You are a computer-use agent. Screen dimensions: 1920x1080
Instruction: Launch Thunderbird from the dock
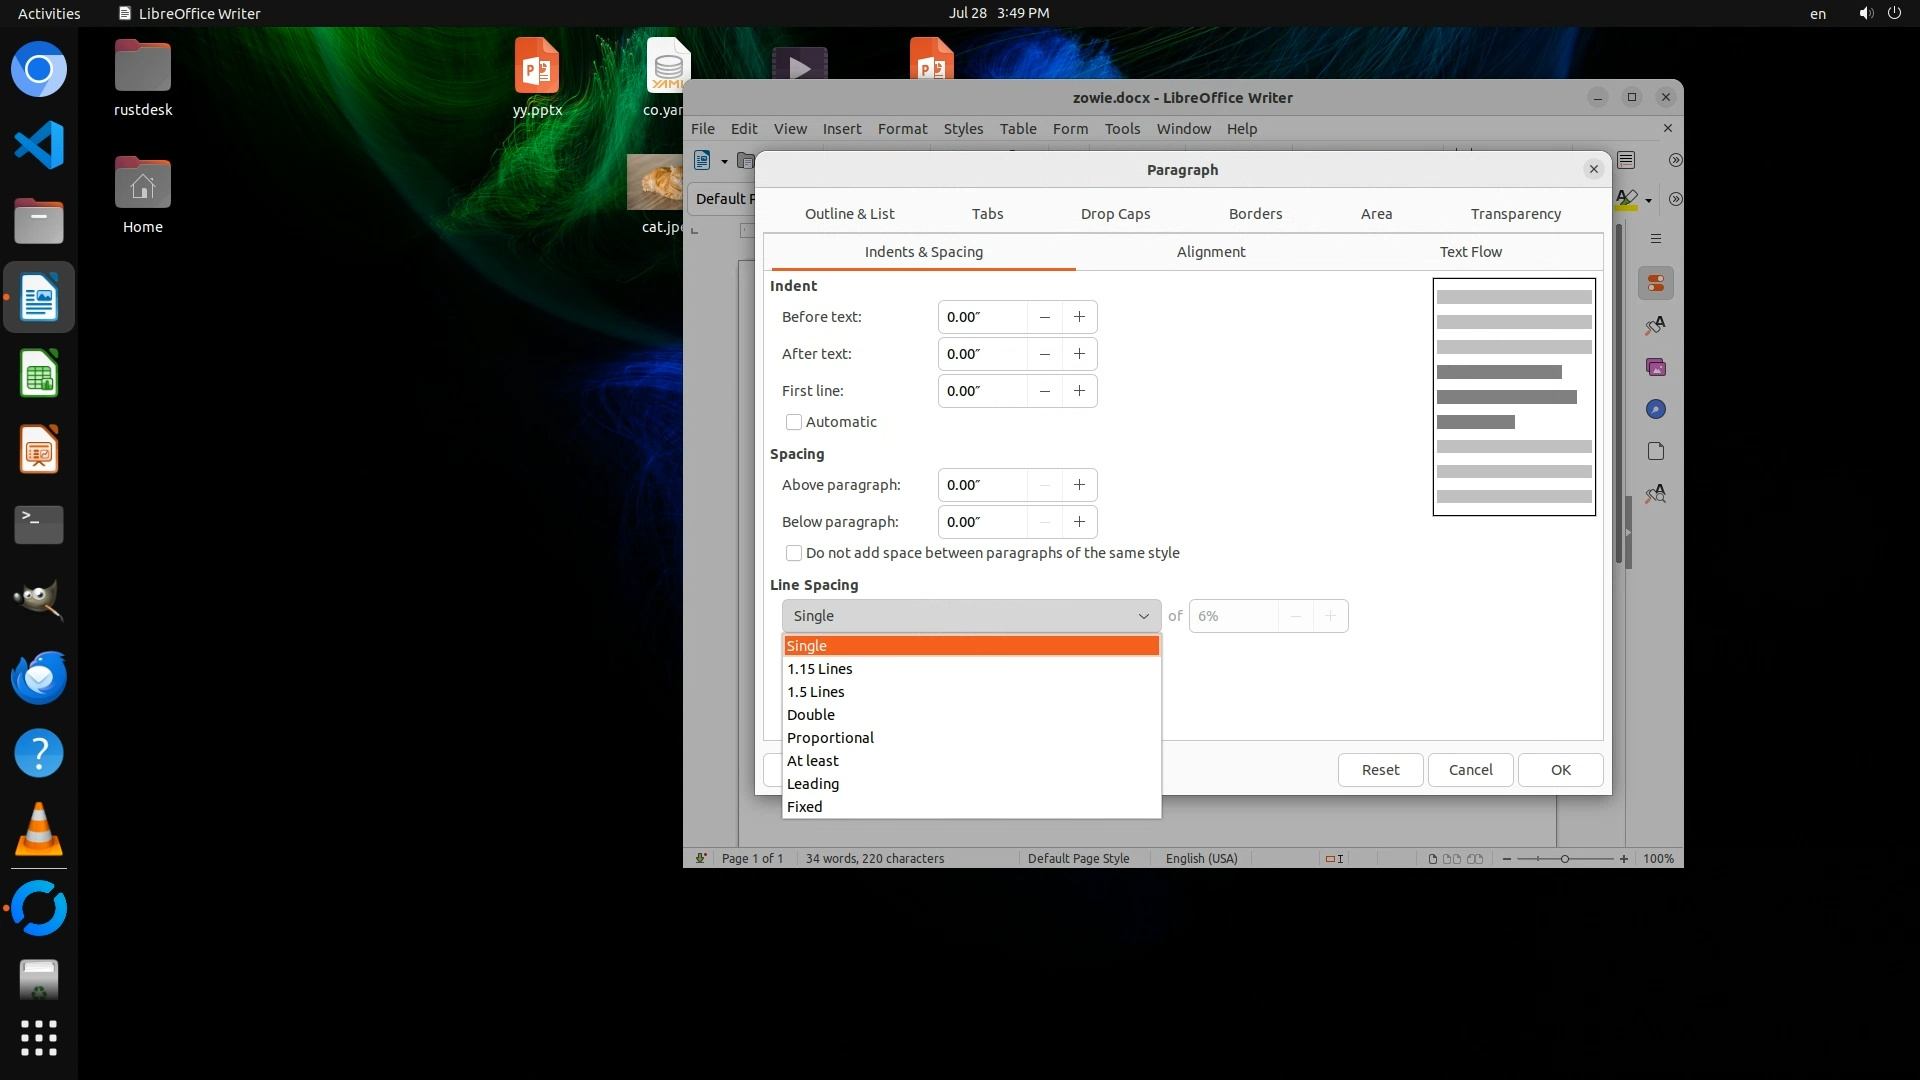tap(39, 677)
